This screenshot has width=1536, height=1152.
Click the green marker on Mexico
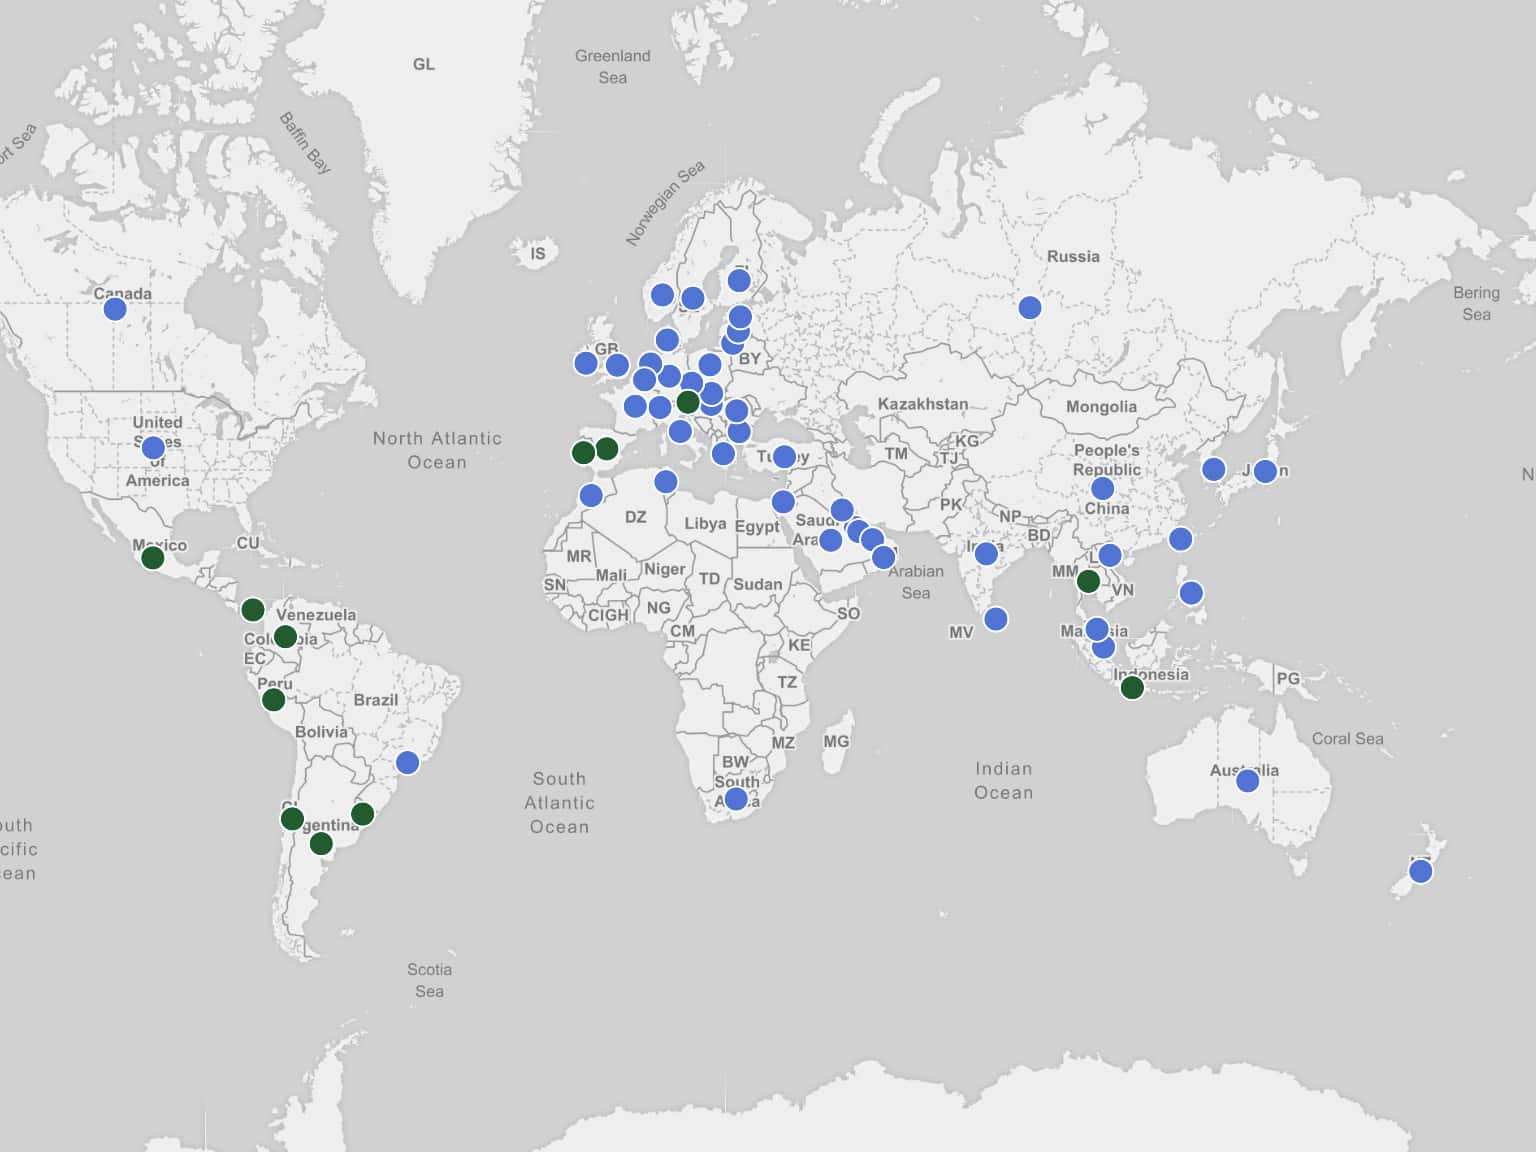click(152, 558)
